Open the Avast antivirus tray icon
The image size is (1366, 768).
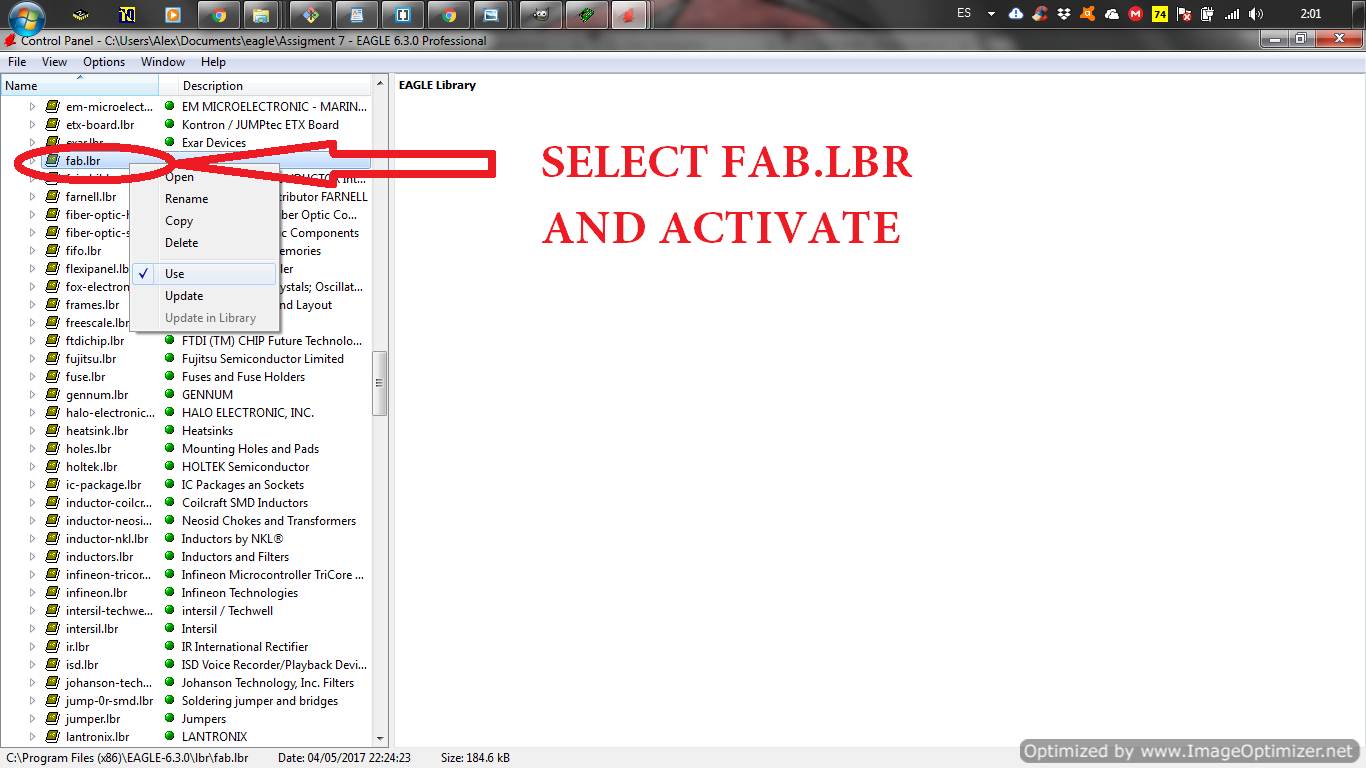point(1088,14)
